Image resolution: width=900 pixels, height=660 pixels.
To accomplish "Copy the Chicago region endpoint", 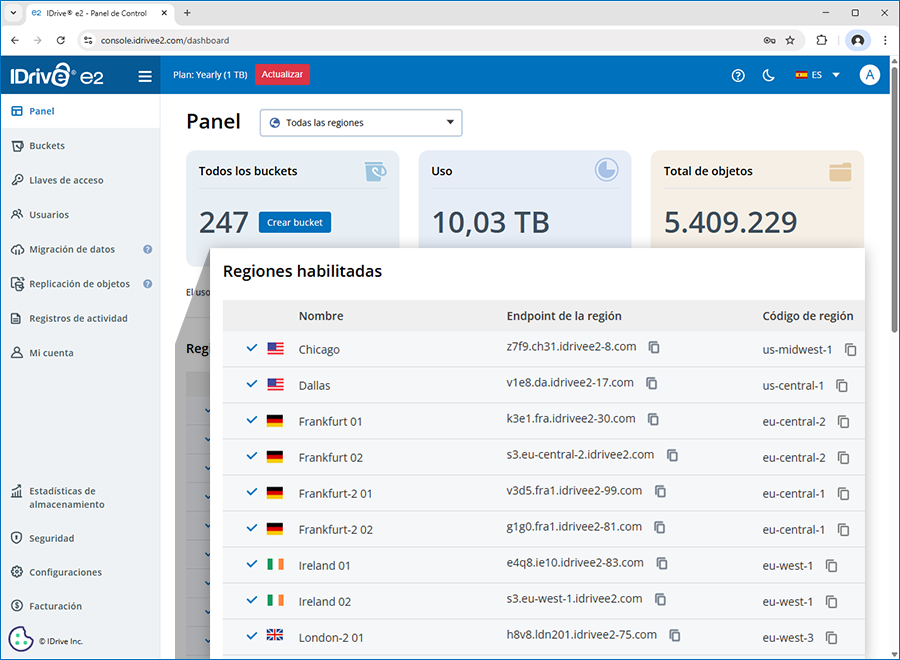I will [654, 348].
